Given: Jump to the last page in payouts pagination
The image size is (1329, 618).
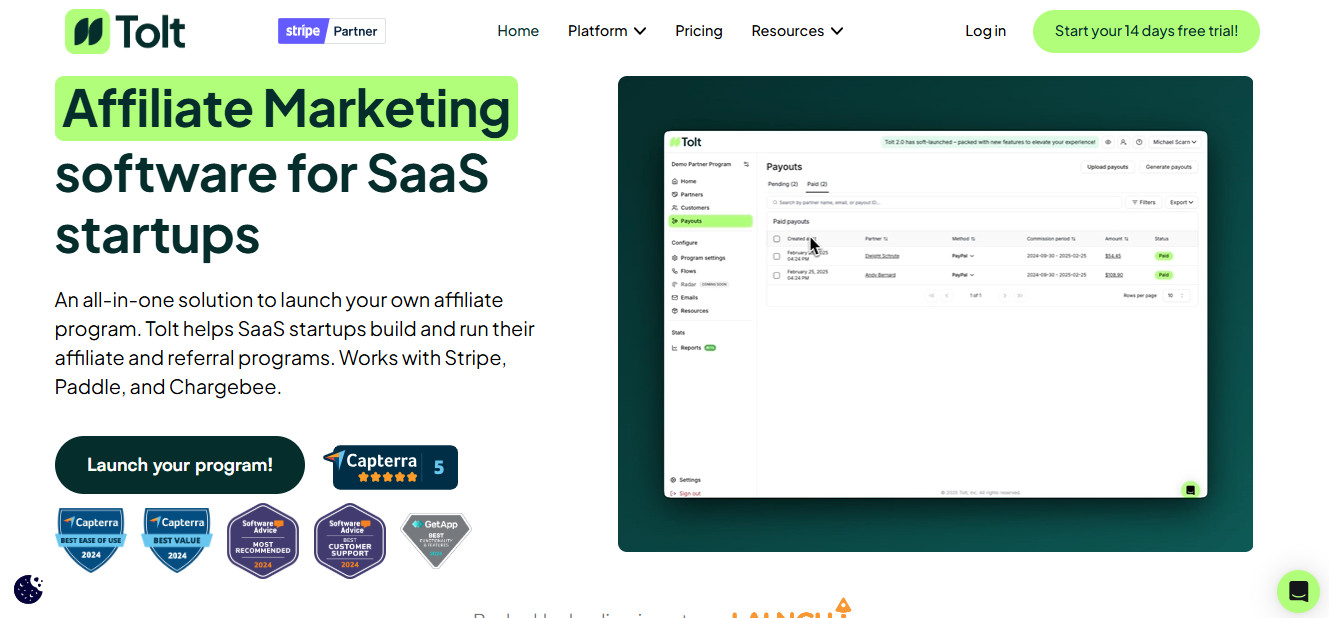Looking at the screenshot, I should click(1020, 295).
